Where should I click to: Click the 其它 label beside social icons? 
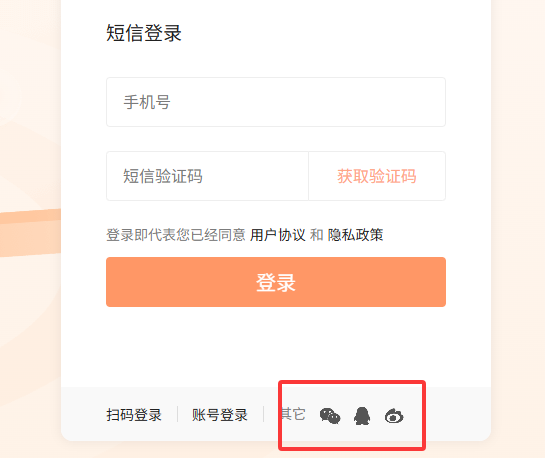294,414
